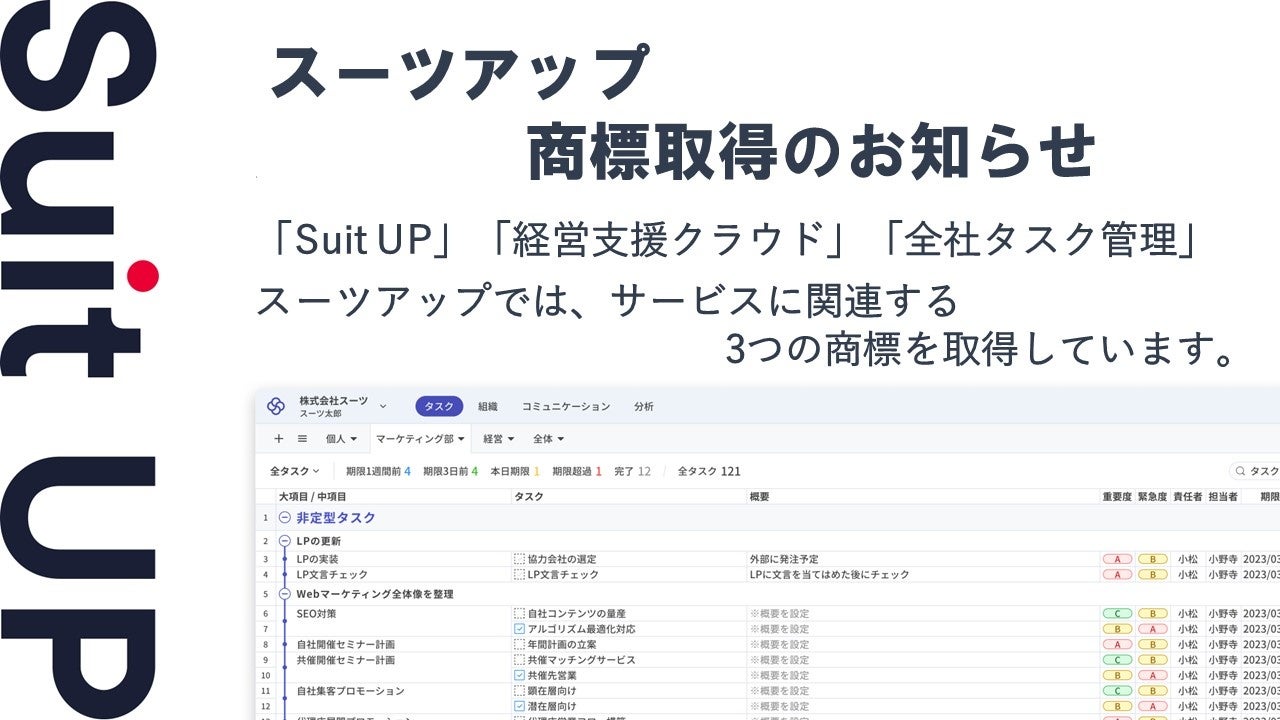Go to the コミュニケーション tab
The width and height of the screenshot is (1280, 720).
(x=566, y=407)
